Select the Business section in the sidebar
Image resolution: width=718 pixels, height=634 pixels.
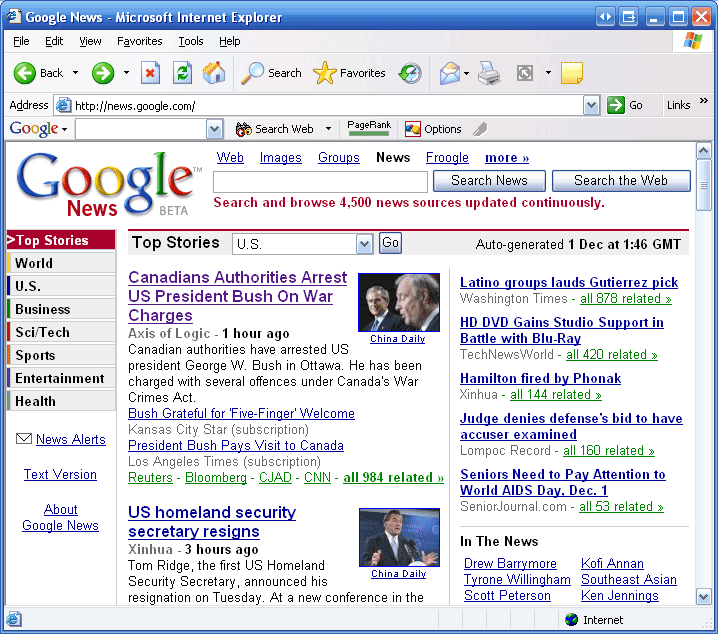pyautogui.click(x=61, y=309)
